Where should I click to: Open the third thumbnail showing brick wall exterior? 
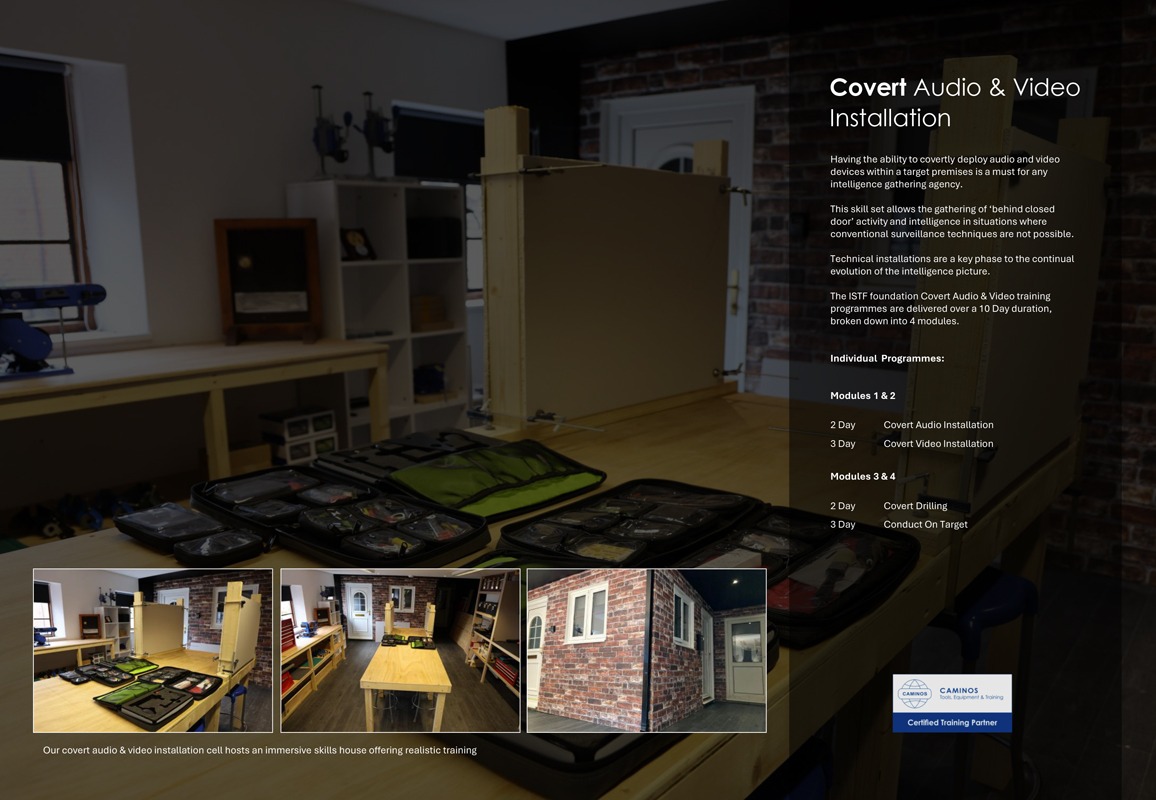(x=646, y=650)
